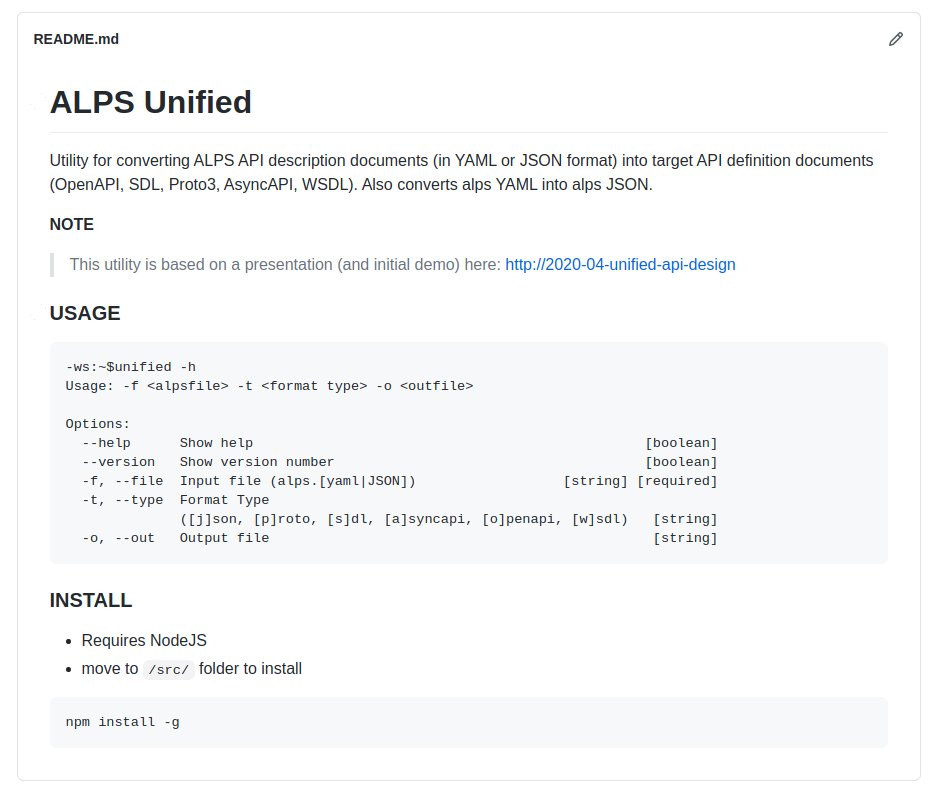
Task: Click the '--help' option text
Action: [106, 443]
